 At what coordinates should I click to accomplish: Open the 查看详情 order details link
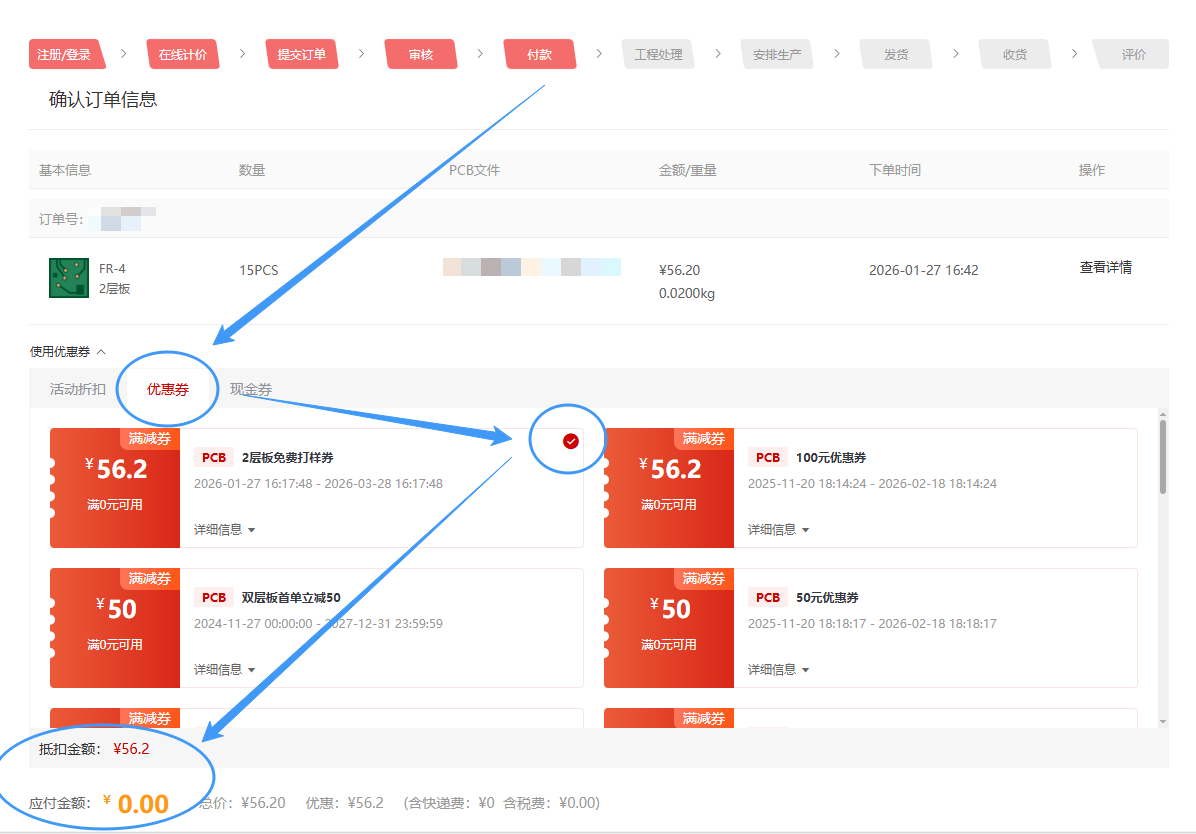pos(1105,267)
